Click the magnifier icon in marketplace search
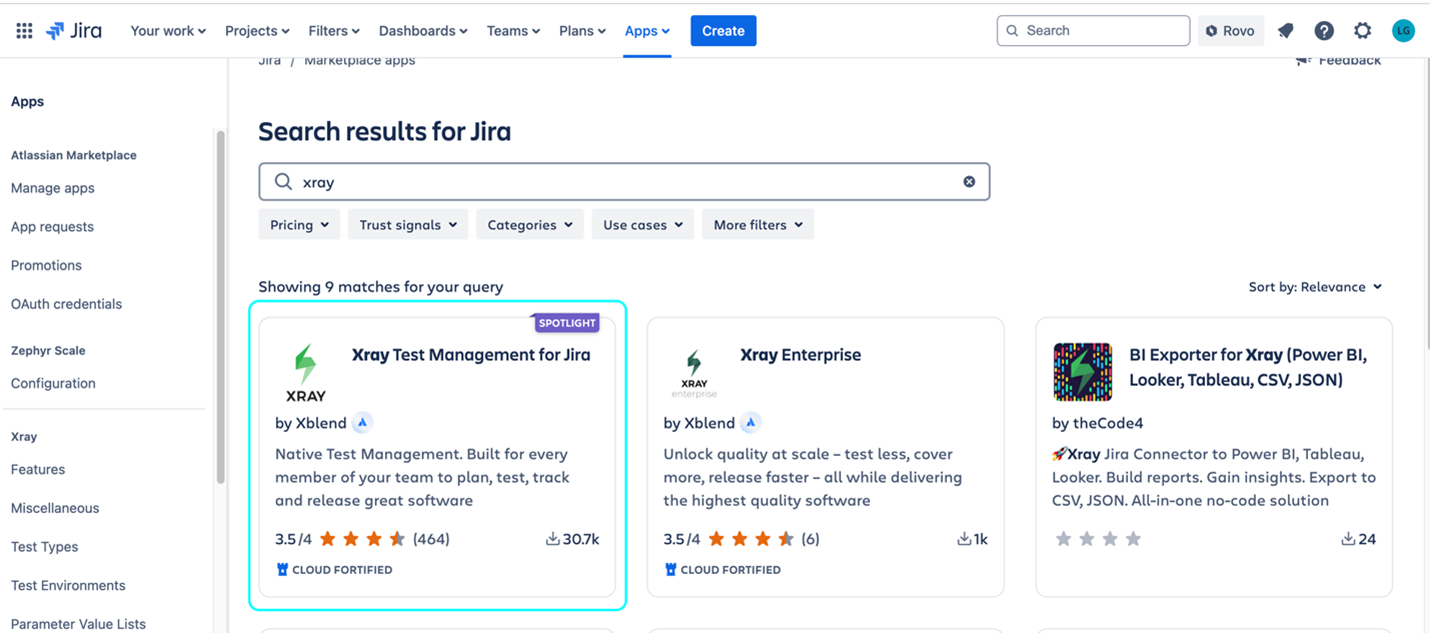The image size is (1430, 633). 283,182
